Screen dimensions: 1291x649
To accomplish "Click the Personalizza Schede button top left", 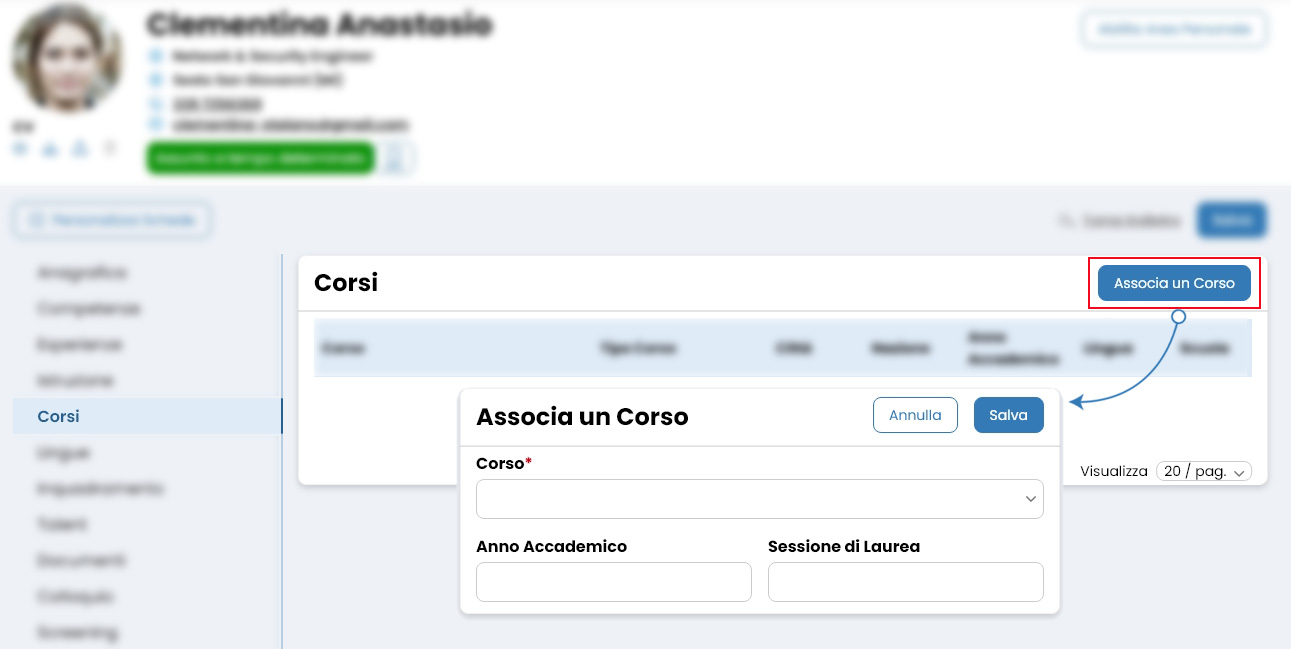I will (x=111, y=219).
